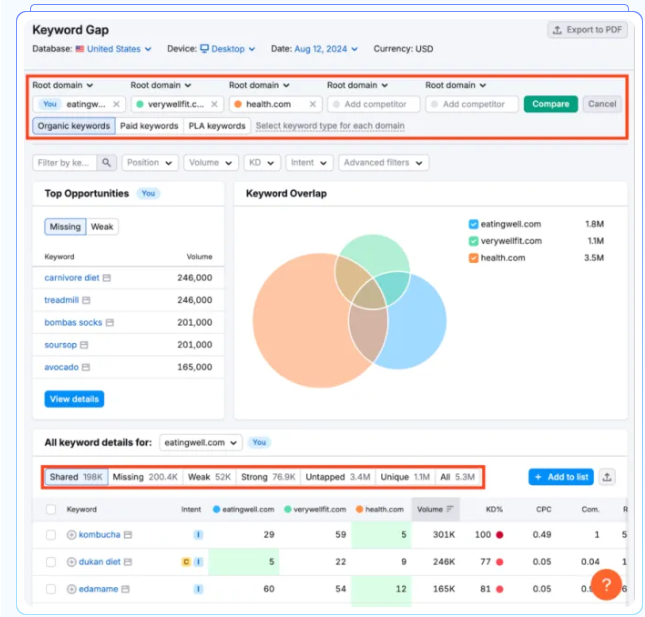Click SERP icon next to treadmill
Image resolution: width=645 pixels, height=617 pixels.
click(86, 300)
